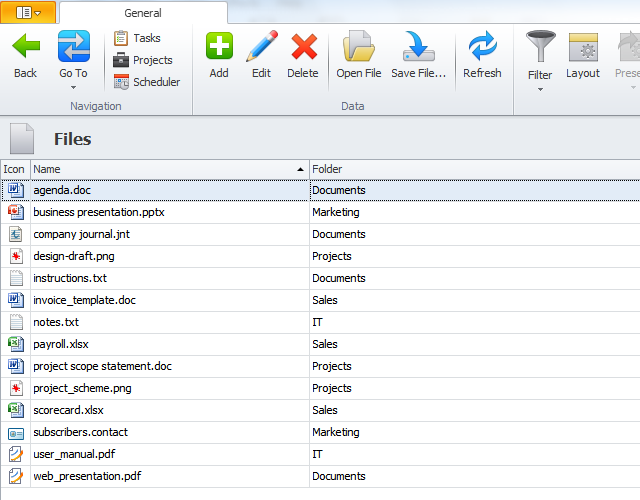The image size is (640, 500).
Task: Click the red Delete X icon
Action: pyautogui.click(x=303, y=47)
